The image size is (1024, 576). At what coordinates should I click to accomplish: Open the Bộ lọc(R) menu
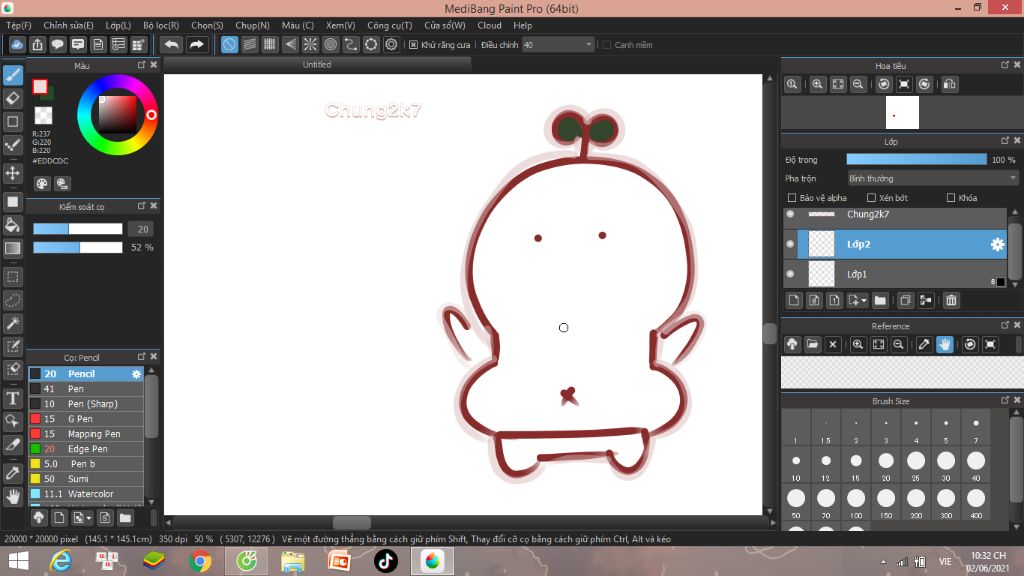[161, 25]
